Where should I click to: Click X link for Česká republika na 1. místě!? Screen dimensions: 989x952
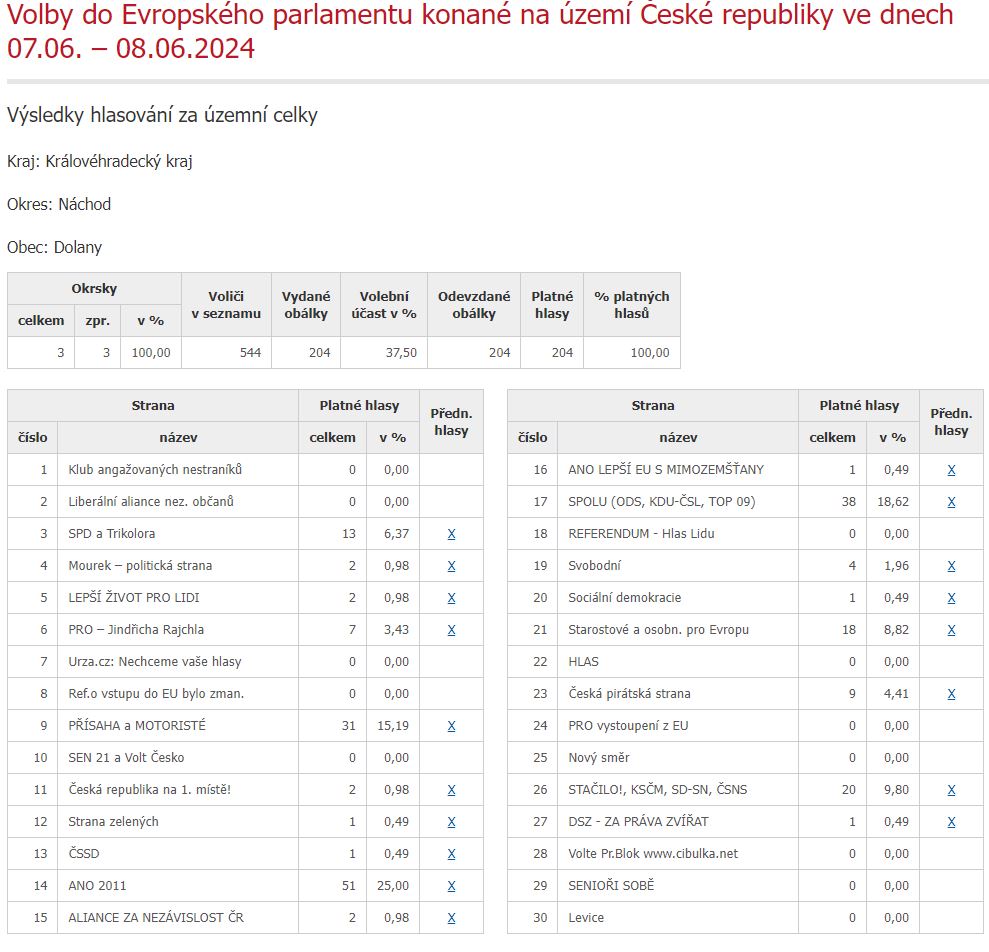click(451, 790)
